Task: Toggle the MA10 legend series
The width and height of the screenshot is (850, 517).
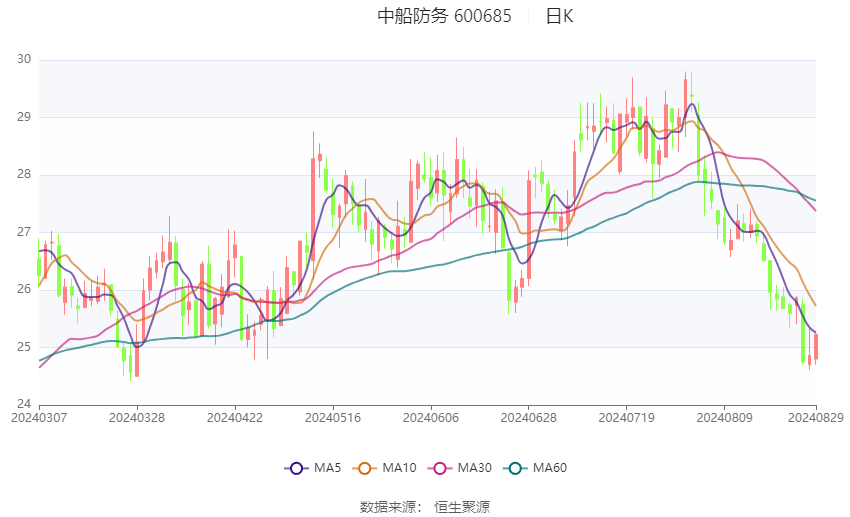Action: click(x=384, y=468)
